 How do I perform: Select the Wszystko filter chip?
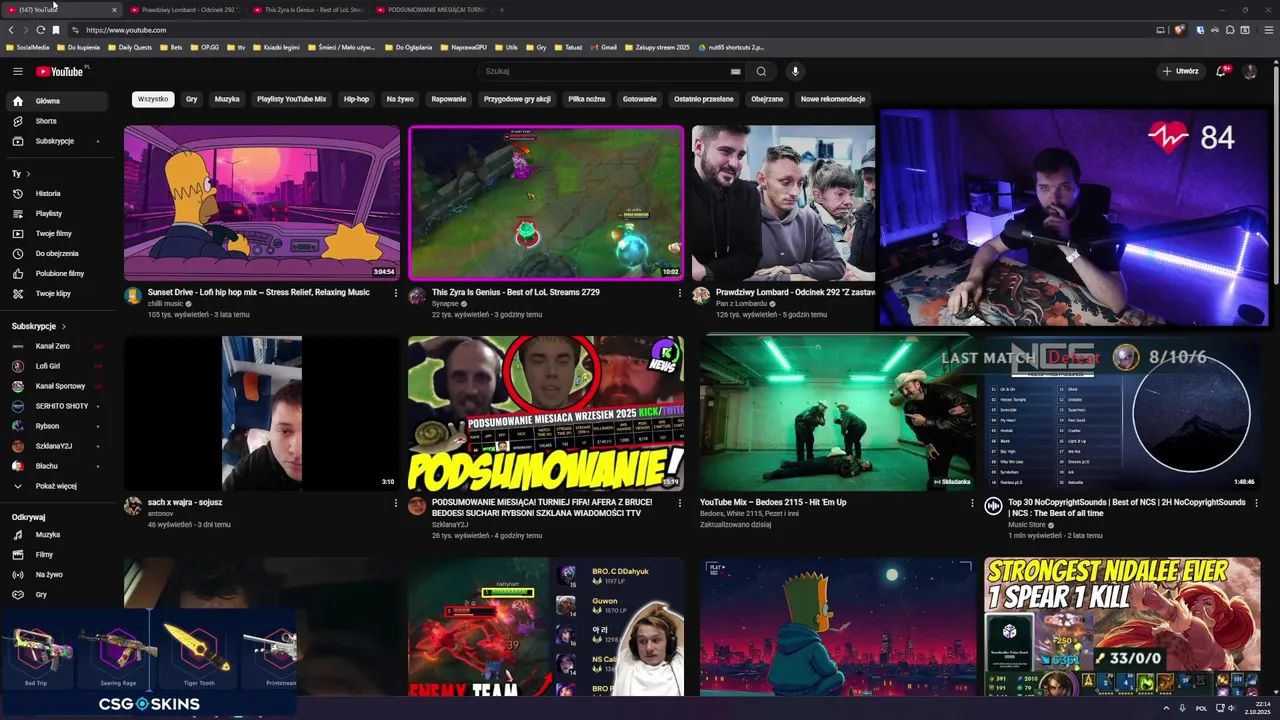click(x=153, y=99)
